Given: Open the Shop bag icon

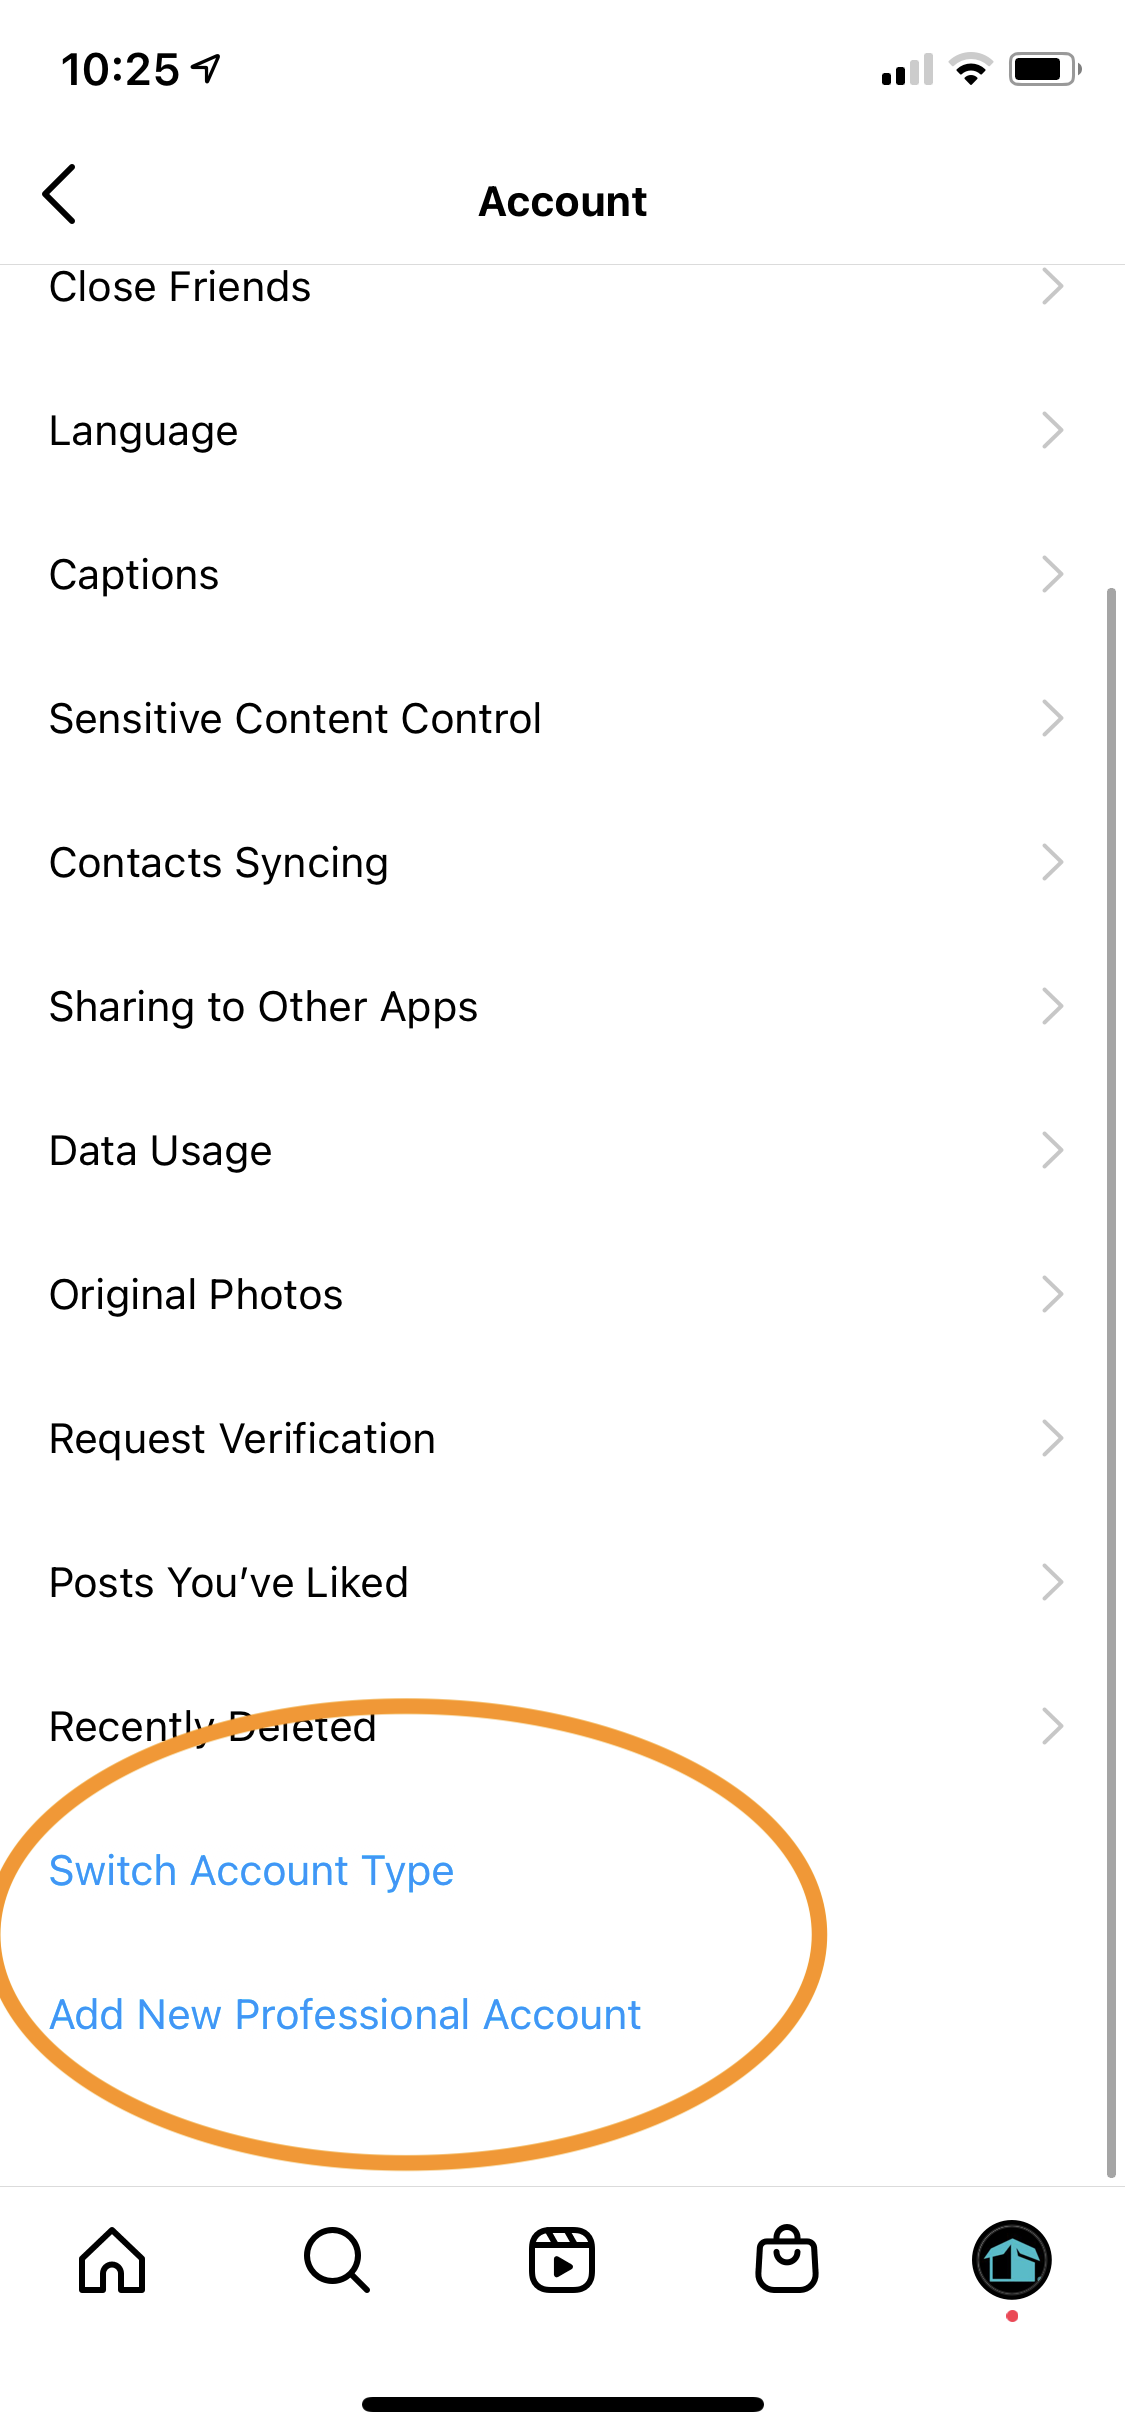Looking at the screenshot, I should (787, 2258).
